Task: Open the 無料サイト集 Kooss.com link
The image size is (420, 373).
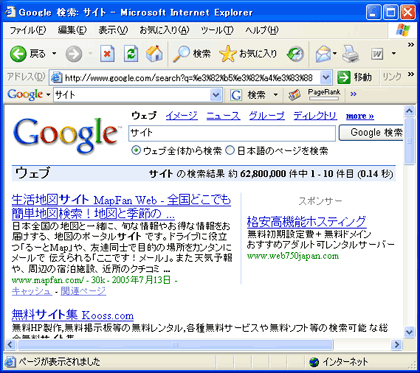Action: pyautogui.click(x=73, y=314)
